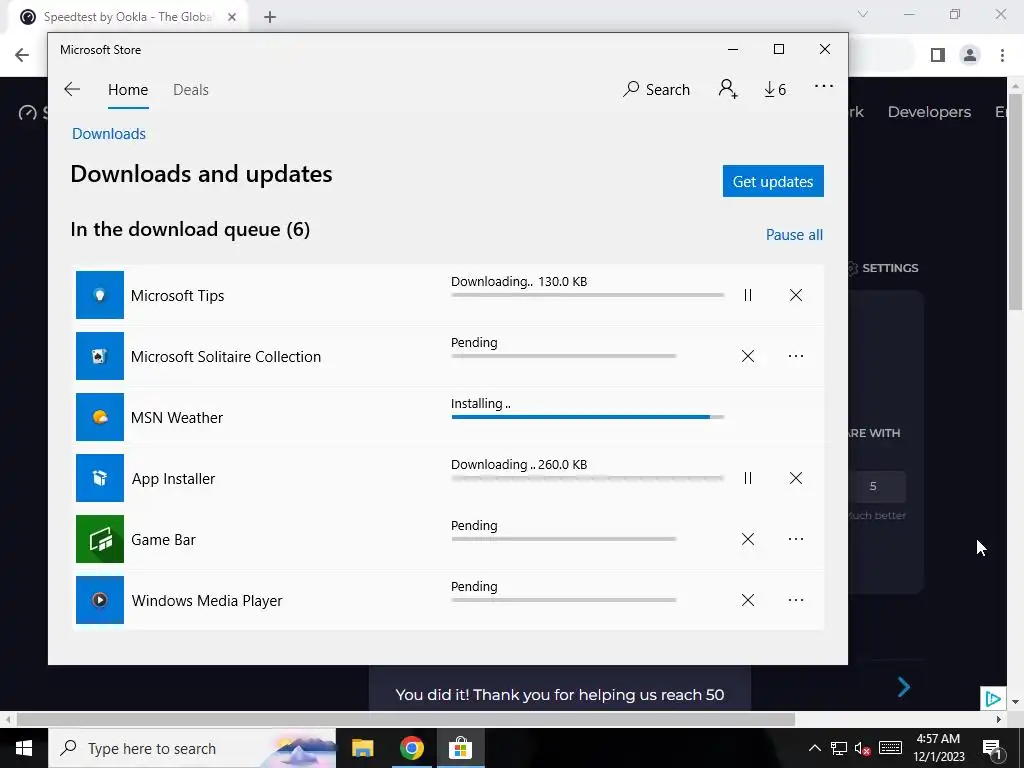Click the MSN Weather installing progress bar

[587, 417]
